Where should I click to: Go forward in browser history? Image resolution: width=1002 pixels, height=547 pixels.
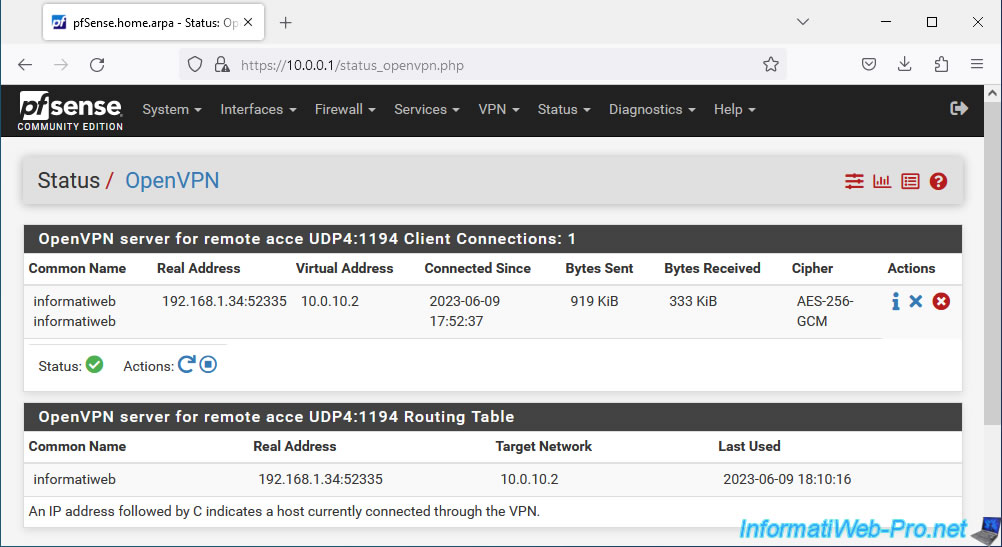coord(61,65)
